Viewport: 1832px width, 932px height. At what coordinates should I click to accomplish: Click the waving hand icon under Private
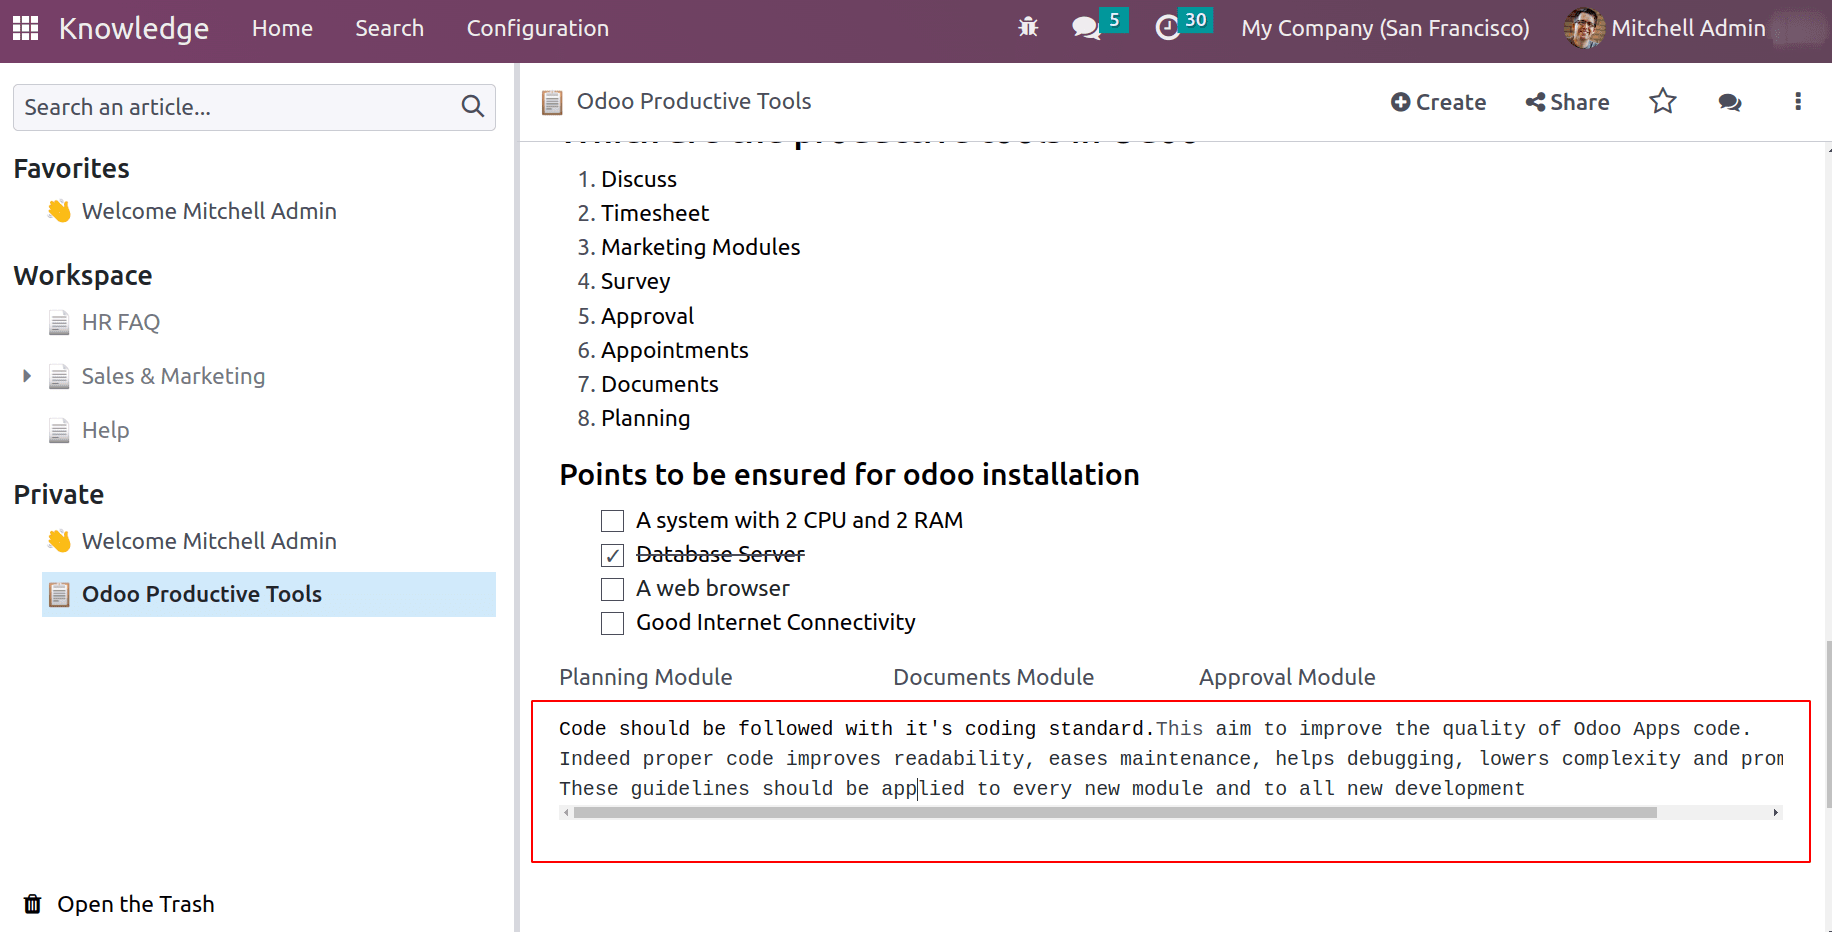point(59,541)
